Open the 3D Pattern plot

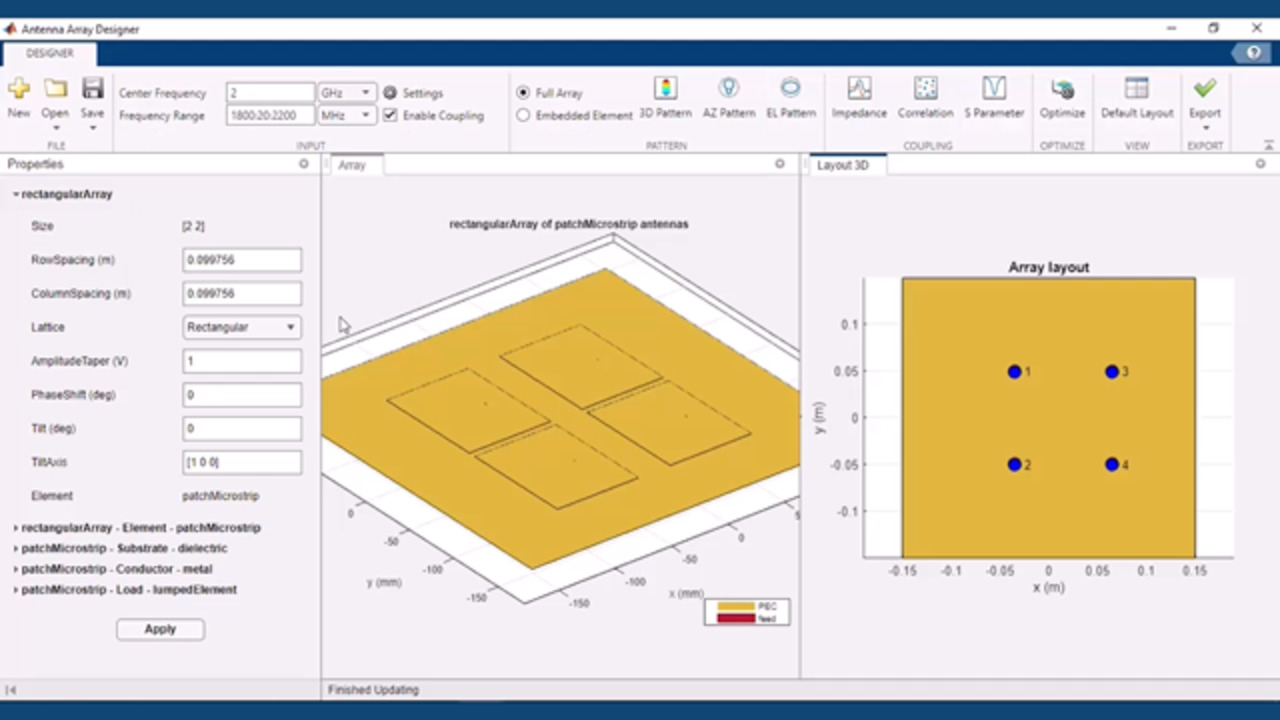point(665,98)
